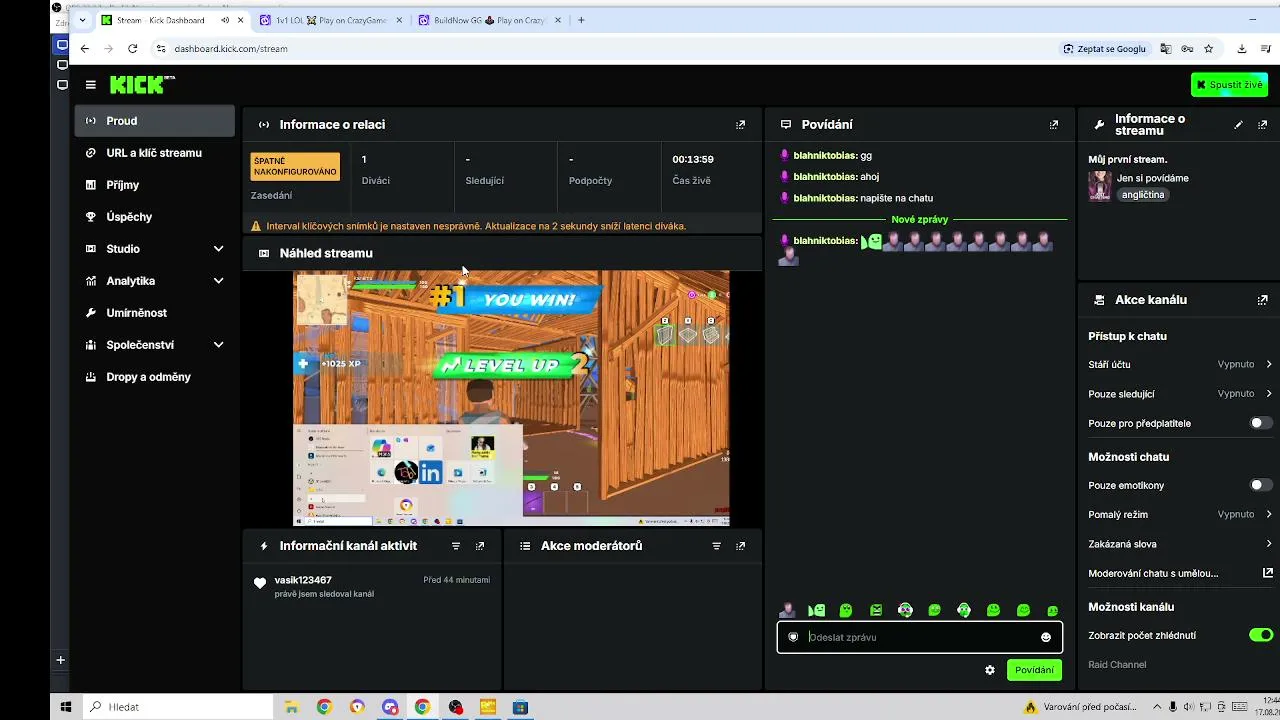This screenshot has width=1280, height=720.
Task: Pop out the Akce moderátorů panel
Action: [x=740, y=546]
